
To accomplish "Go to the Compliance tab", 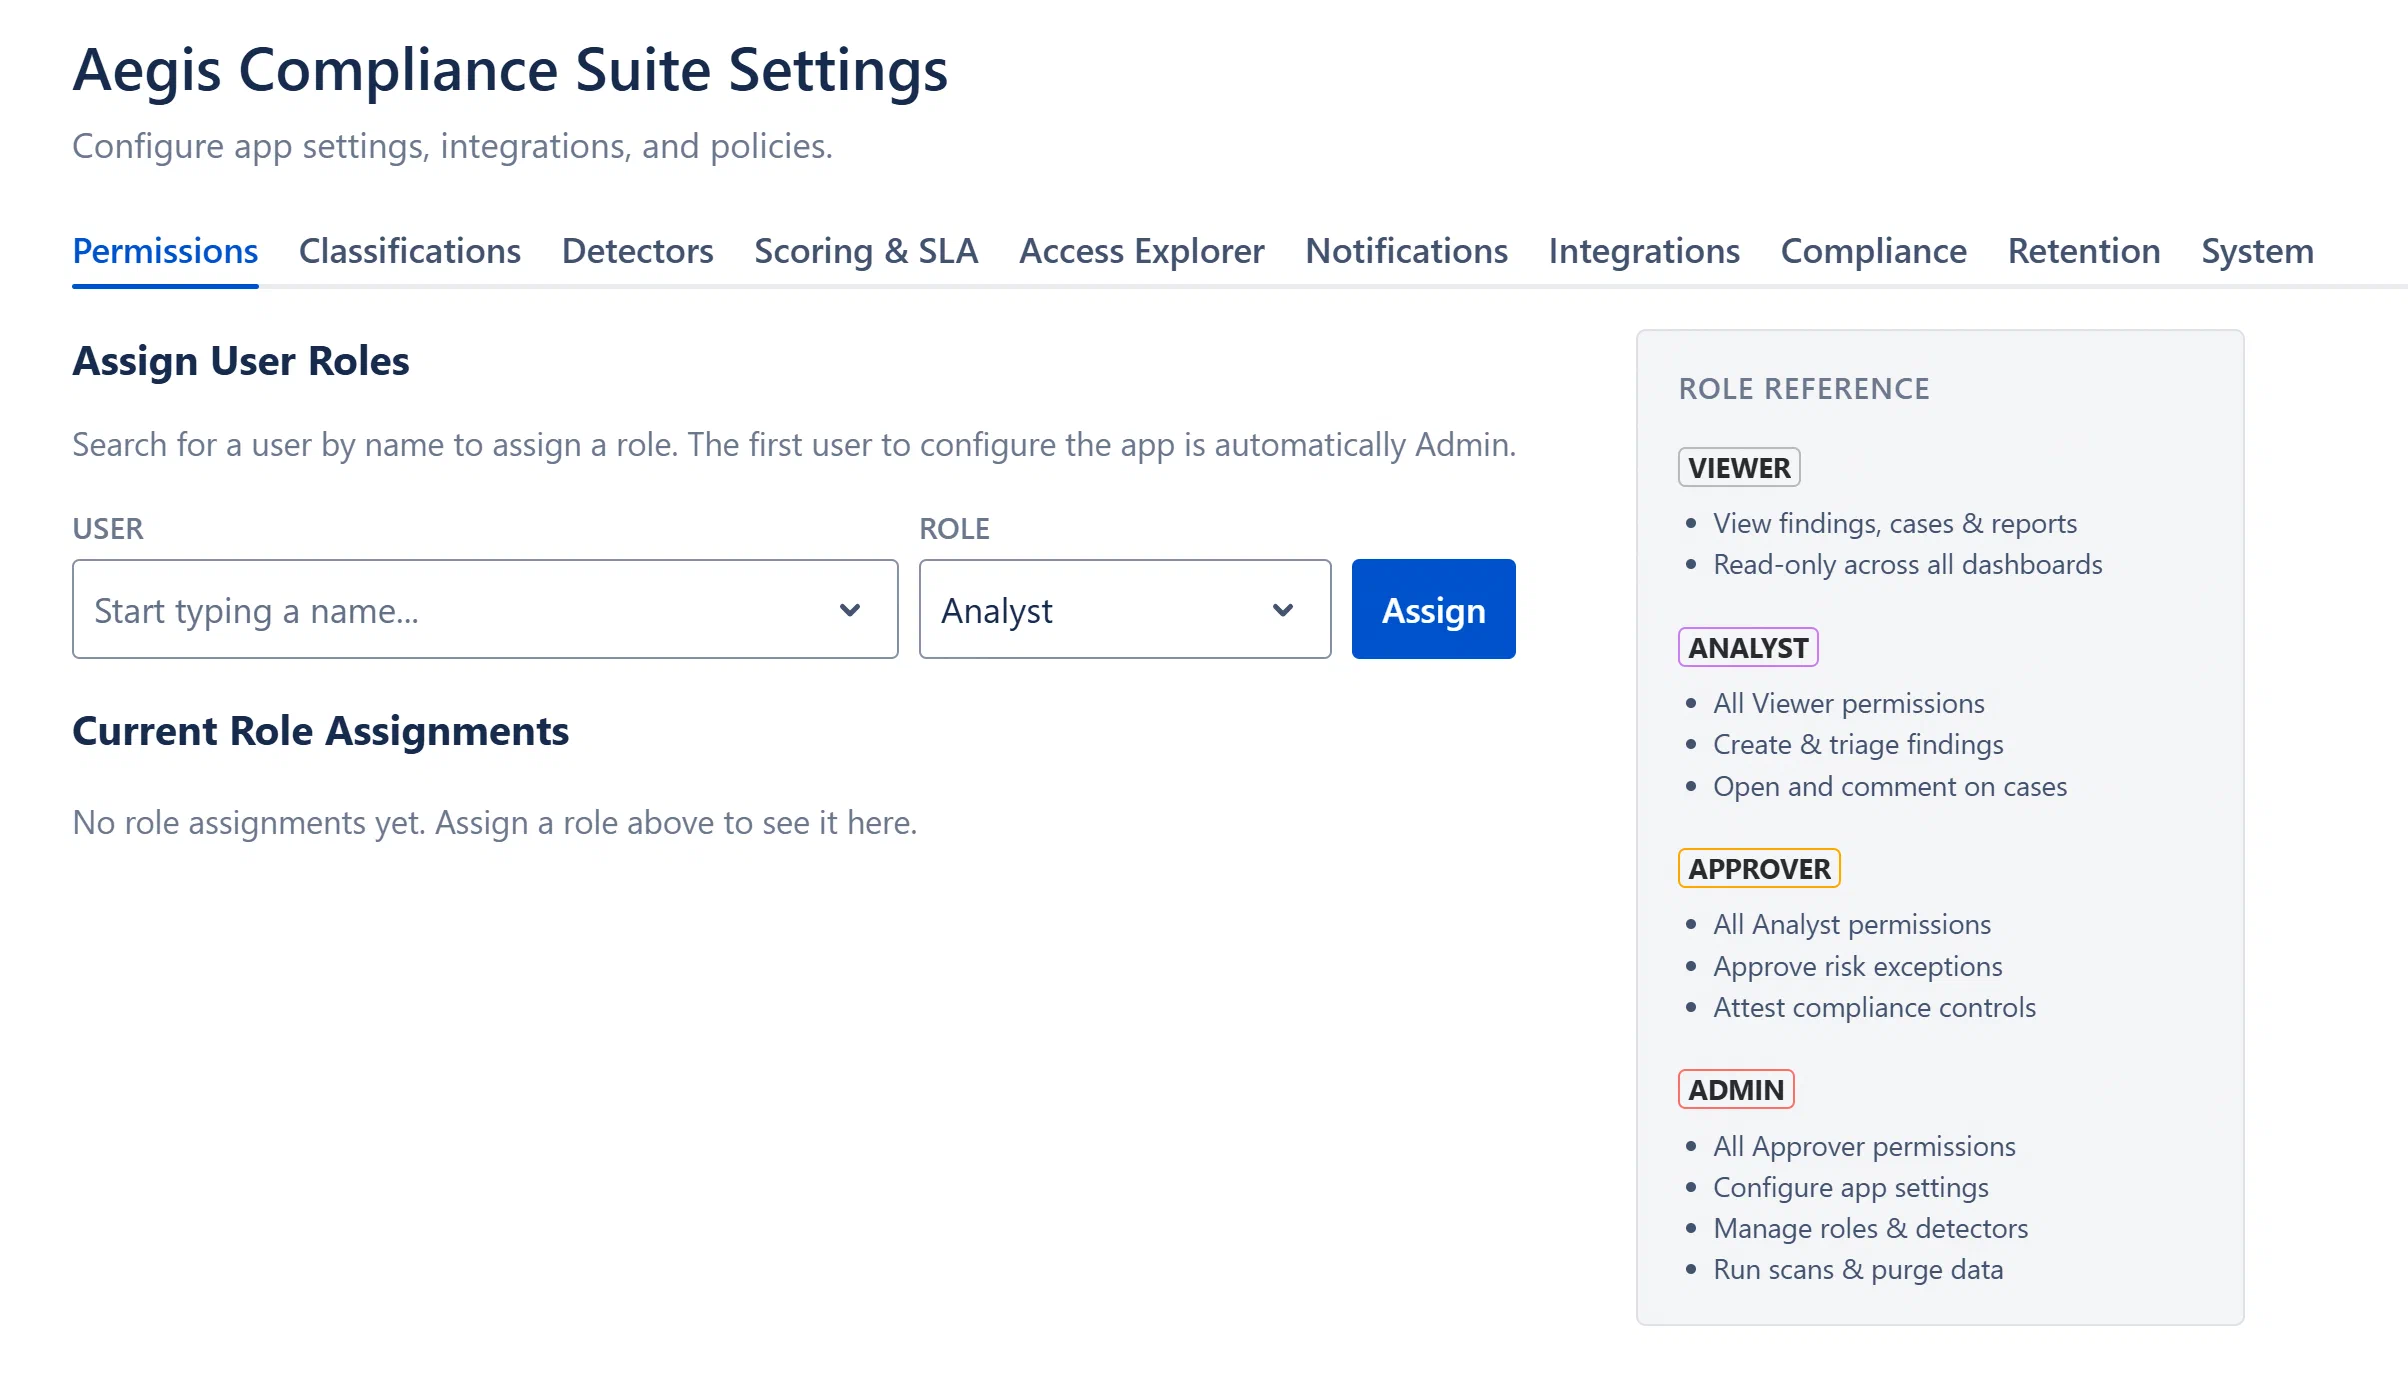I will [x=1874, y=251].
